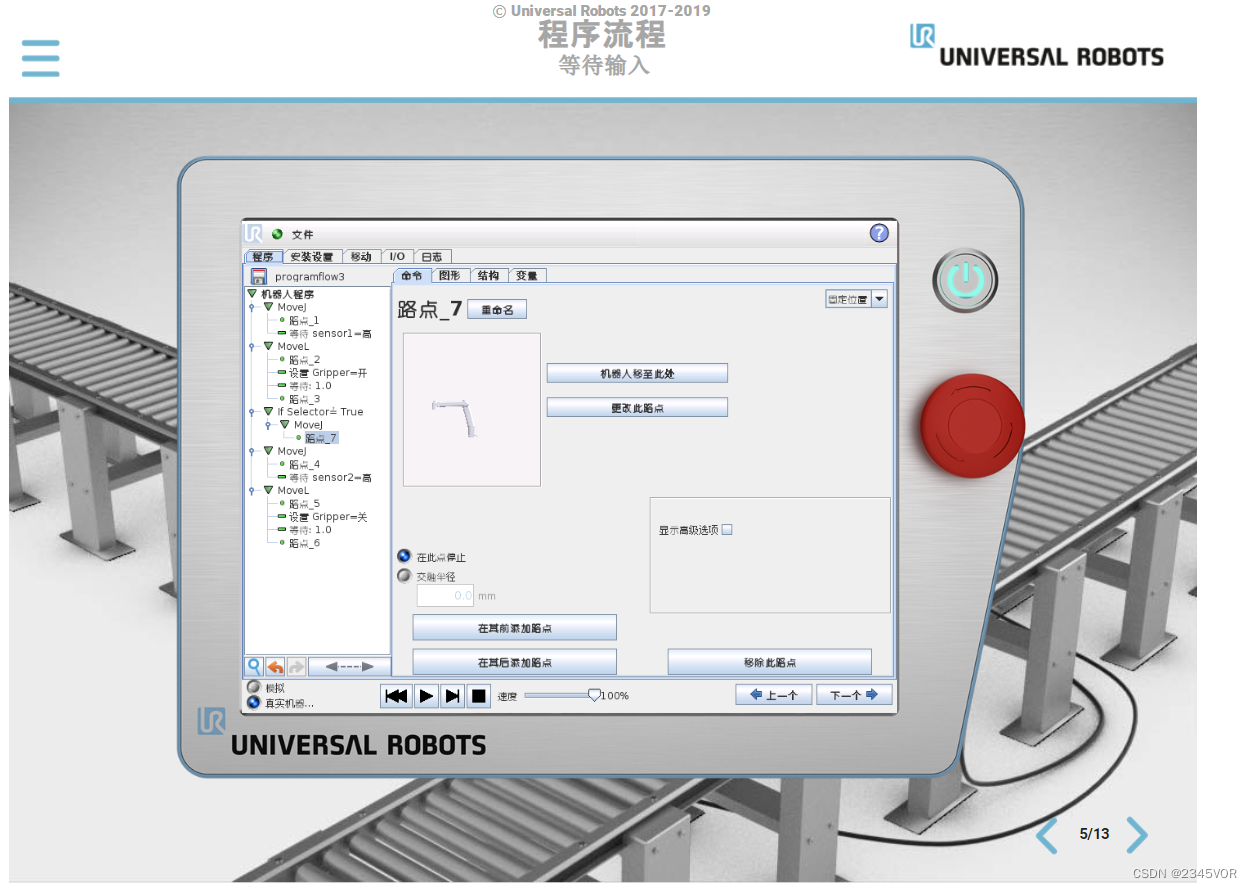This screenshot has height=888, width=1252.
Task: Open the 文件 menu
Action: click(x=302, y=234)
